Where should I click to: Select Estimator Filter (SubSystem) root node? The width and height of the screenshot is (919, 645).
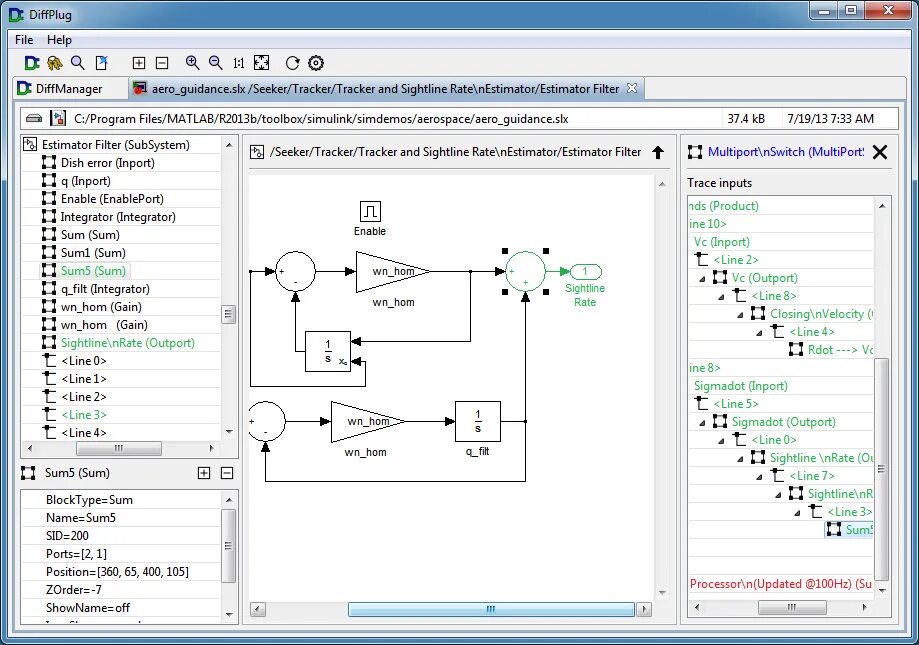[x=115, y=145]
